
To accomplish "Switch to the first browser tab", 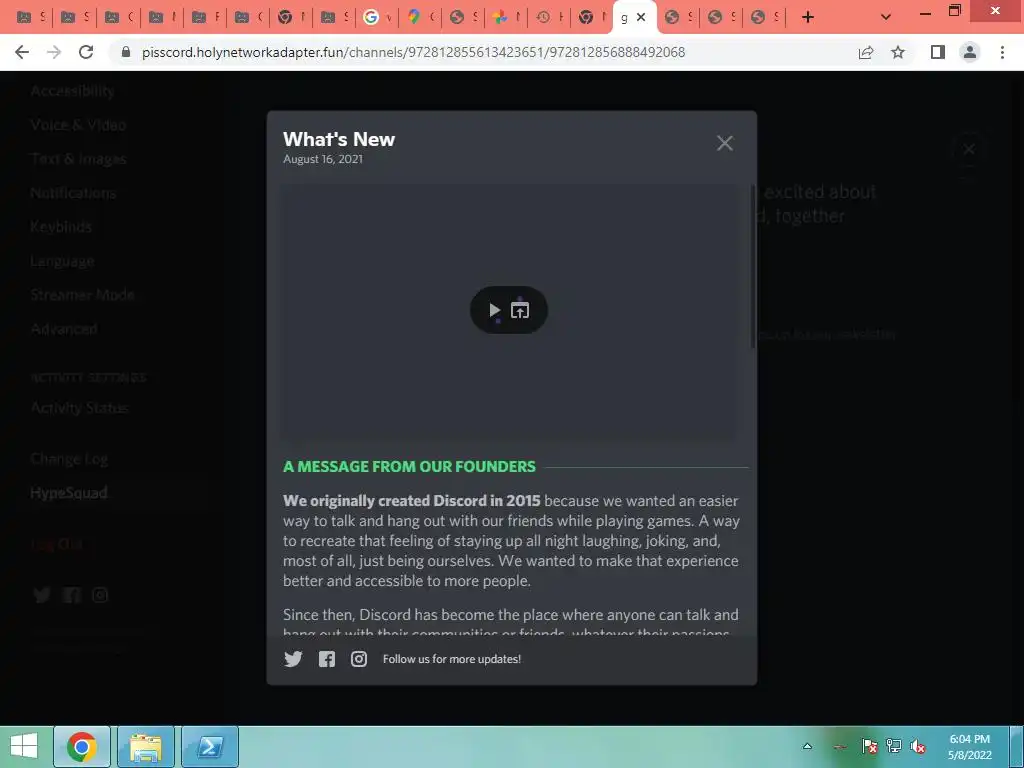I will (29, 17).
